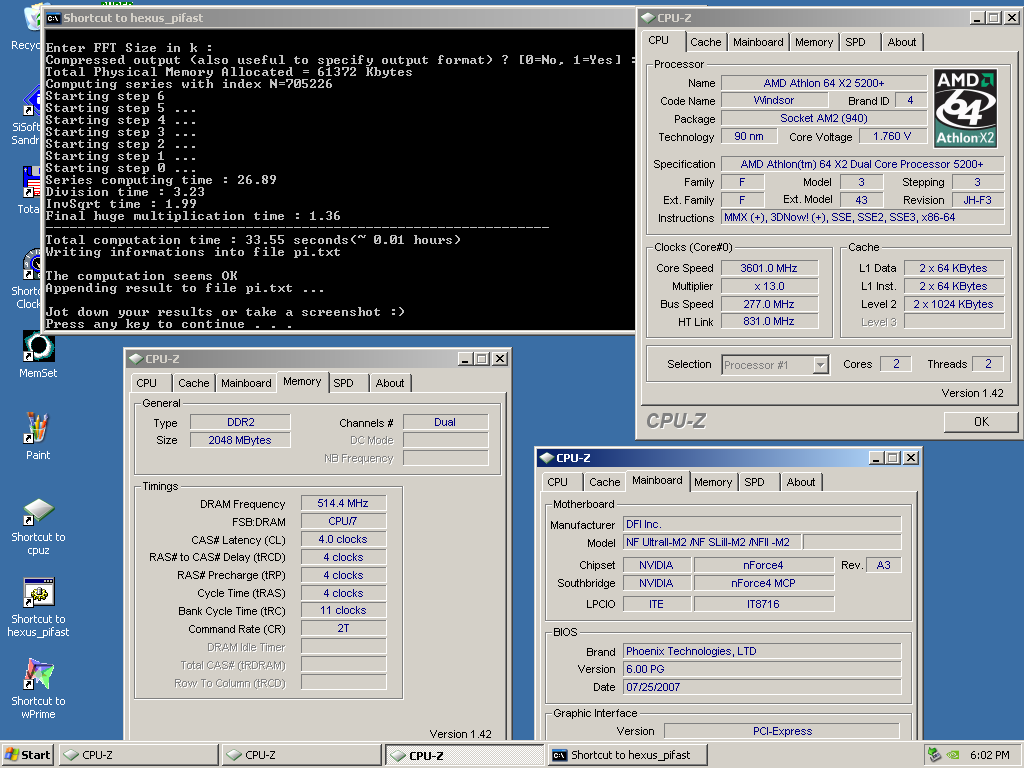Click the Core Voltage value 1.760 V
The height and width of the screenshot is (768, 1024).
pyautogui.click(x=891, y=136)
